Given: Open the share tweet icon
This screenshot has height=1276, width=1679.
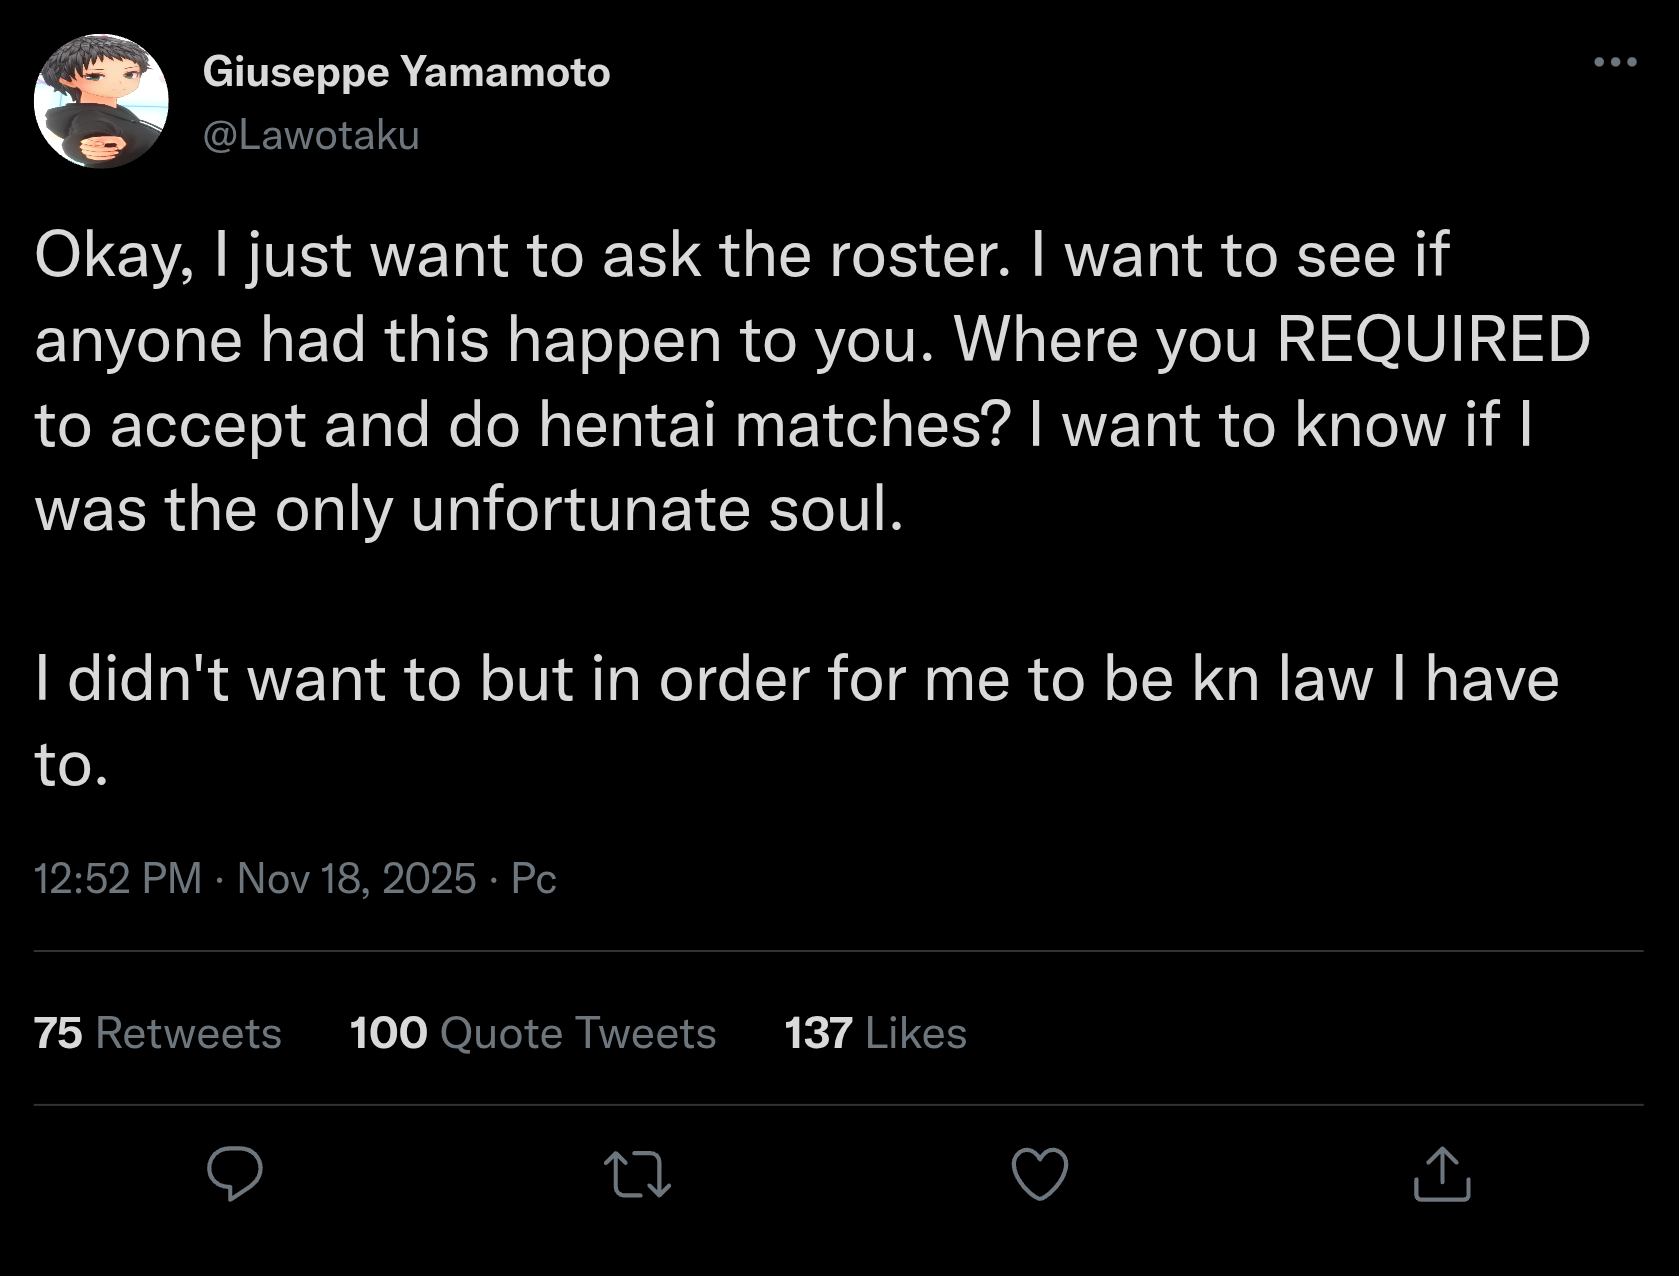Looking at the screenshot, I should pos(1442,1173).
